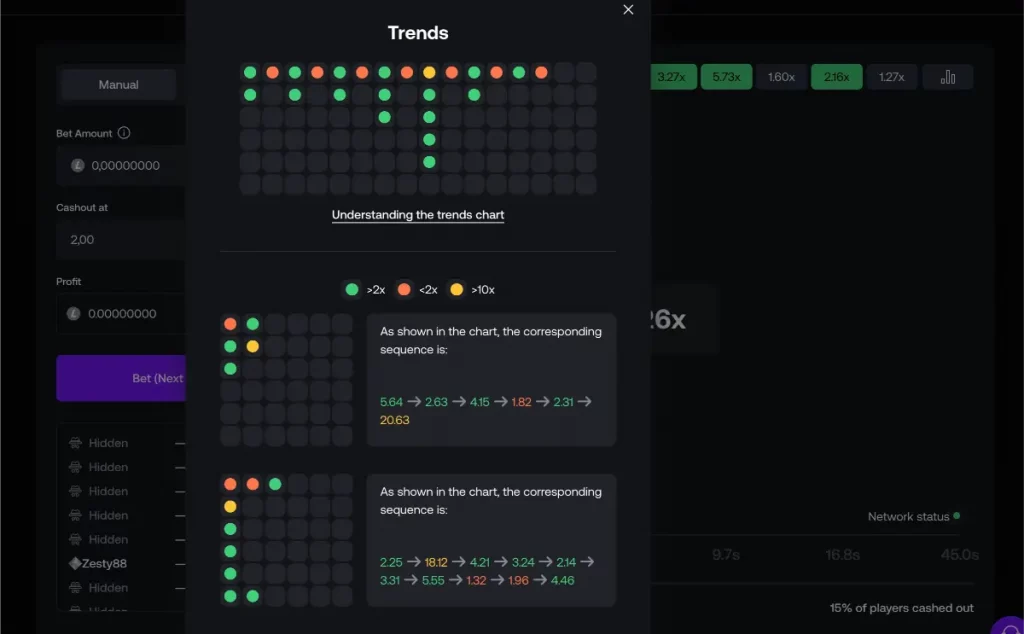
Task: Click the red 1.32 sequence value
Action: coord(476,580)
